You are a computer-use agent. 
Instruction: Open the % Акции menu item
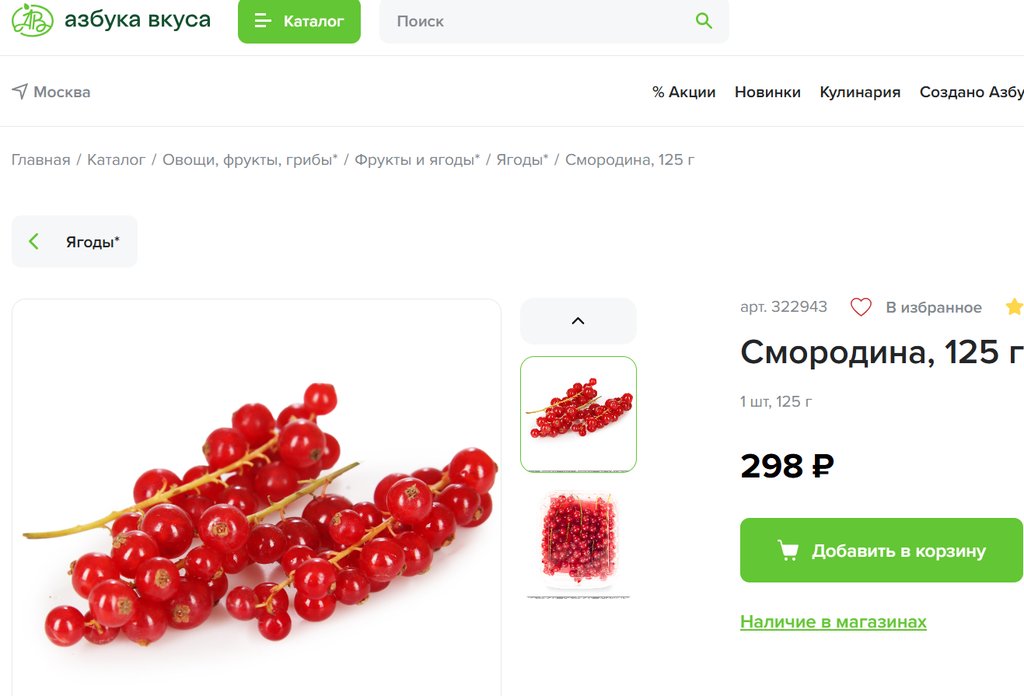point(684,92)
